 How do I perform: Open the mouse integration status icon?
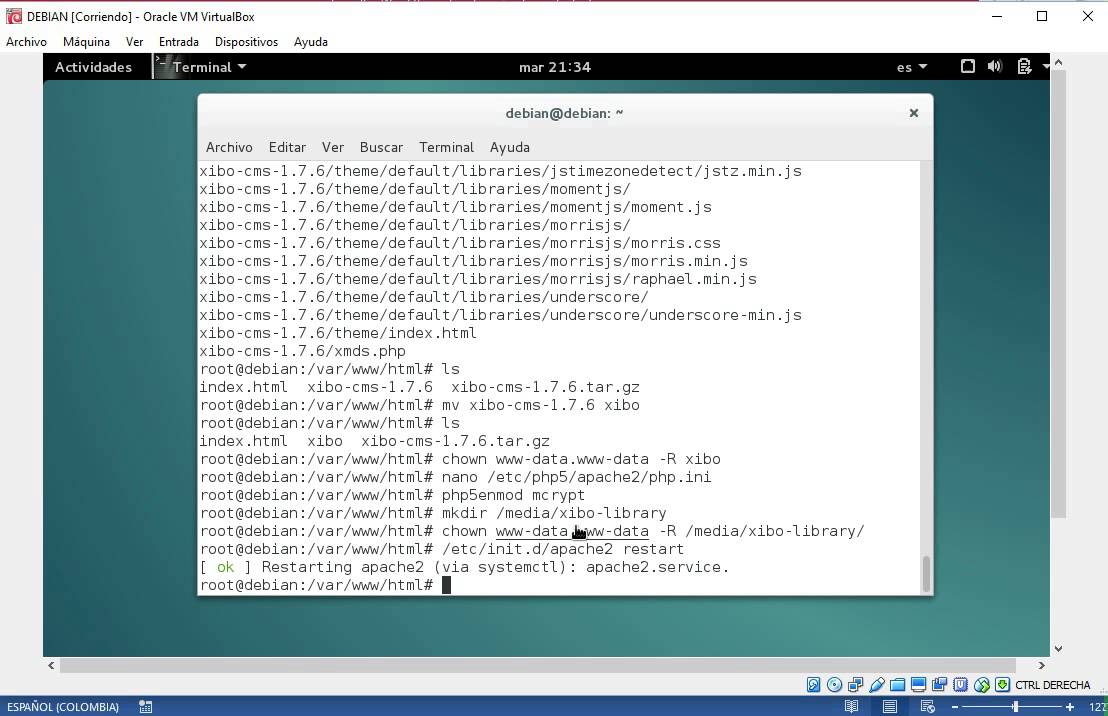pyautogui.click(x=982, y=684)
